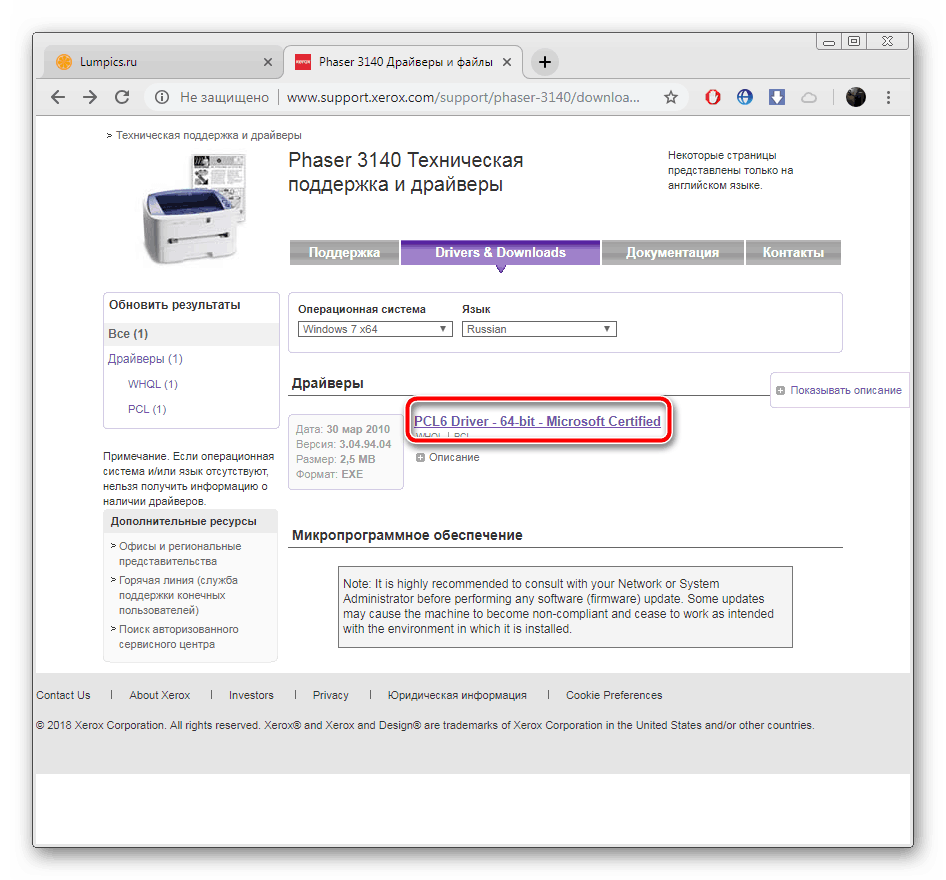Click the red Opera-style extension icon
The height and width of the screenshot is (880, 946).
[x=713, y=97]
